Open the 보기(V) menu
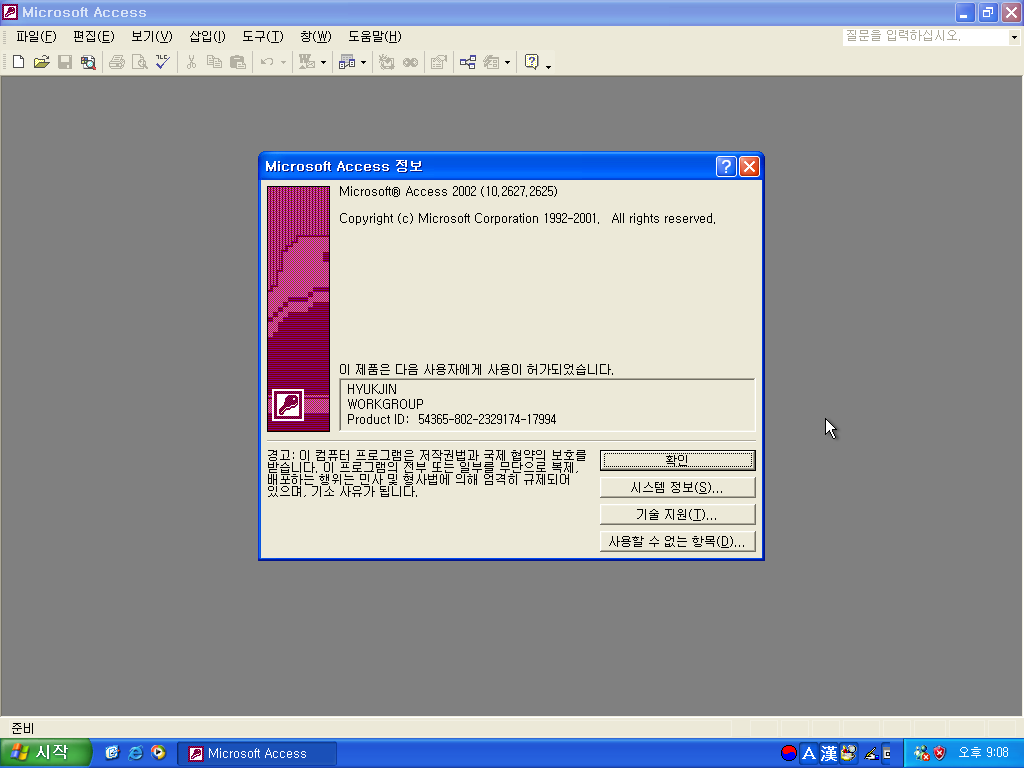This screenshot has height=768, width=1024. coord(152,37)
